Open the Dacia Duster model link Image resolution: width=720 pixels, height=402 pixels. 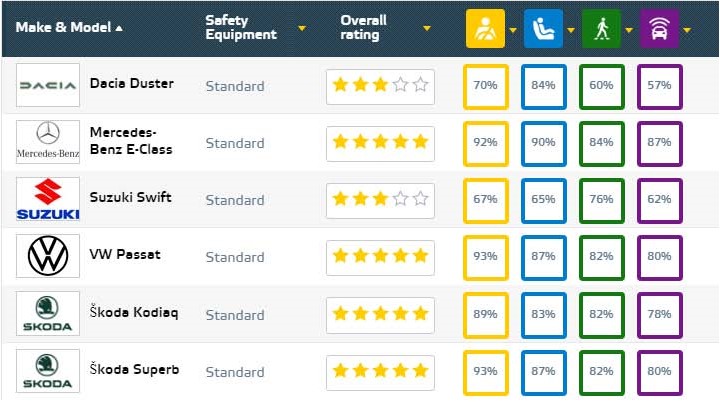coord(131,83)
